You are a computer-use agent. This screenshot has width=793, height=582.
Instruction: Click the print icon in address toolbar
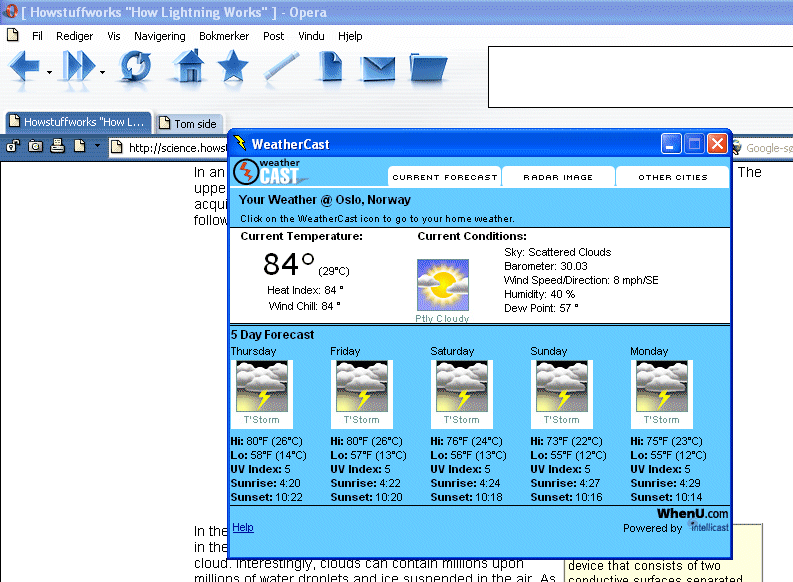(x=58, y=146)
